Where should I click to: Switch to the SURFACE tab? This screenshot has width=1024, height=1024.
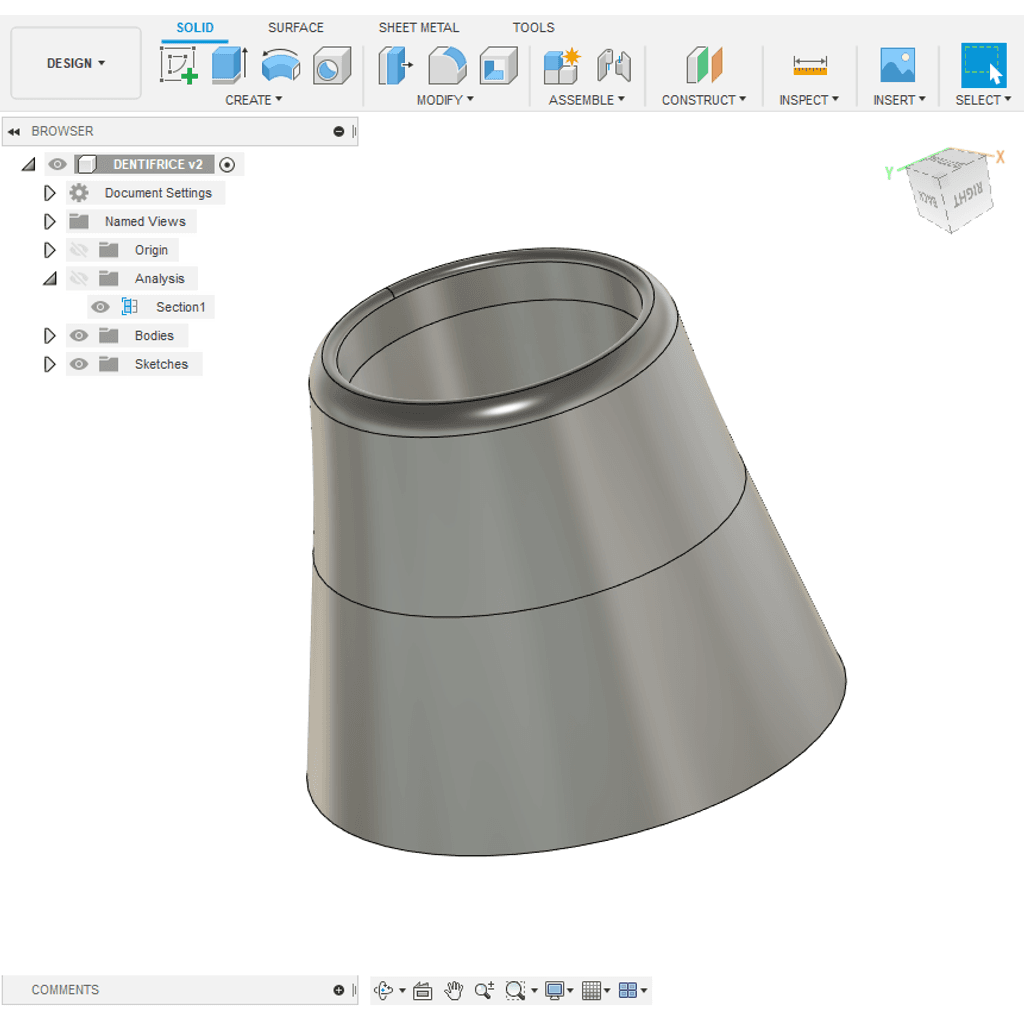(295, 27)
